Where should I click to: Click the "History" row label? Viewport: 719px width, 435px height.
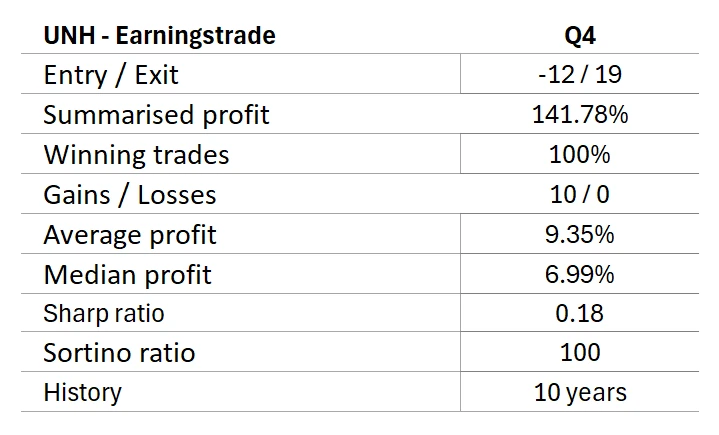click(x=82, y=392)
